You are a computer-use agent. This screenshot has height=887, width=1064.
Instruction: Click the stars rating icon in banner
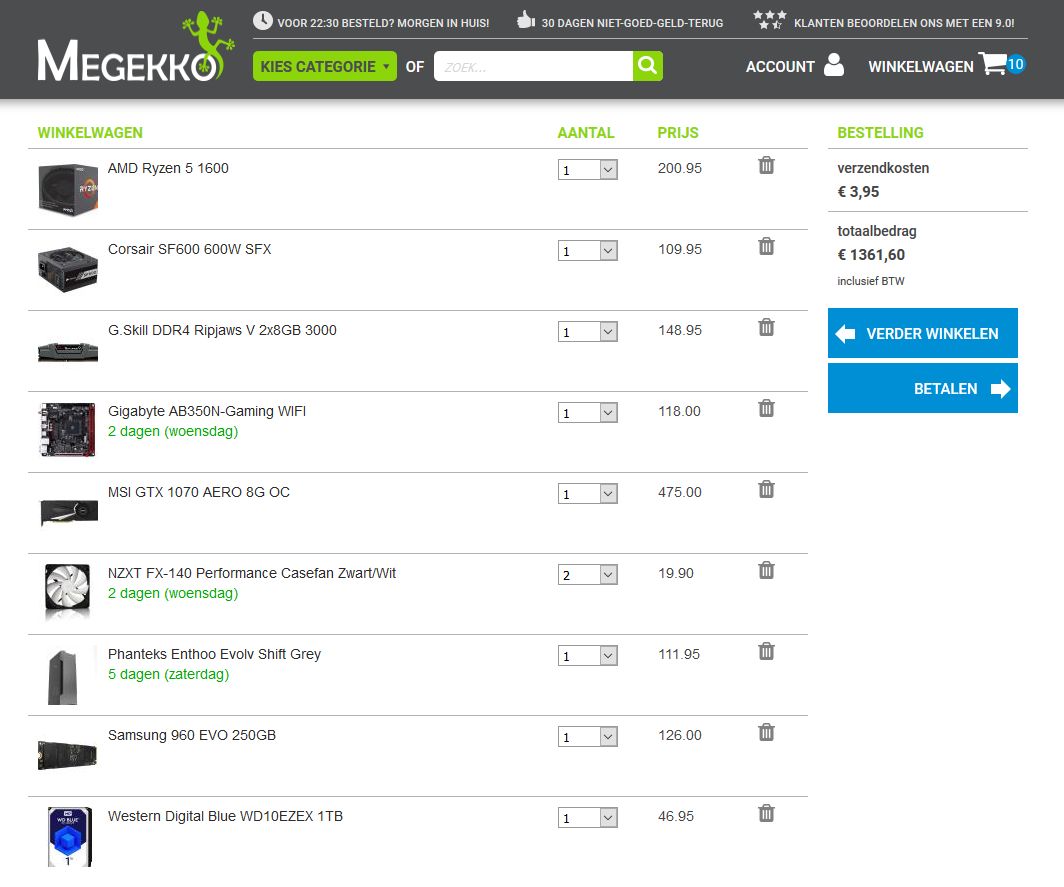tap(770, 20)
